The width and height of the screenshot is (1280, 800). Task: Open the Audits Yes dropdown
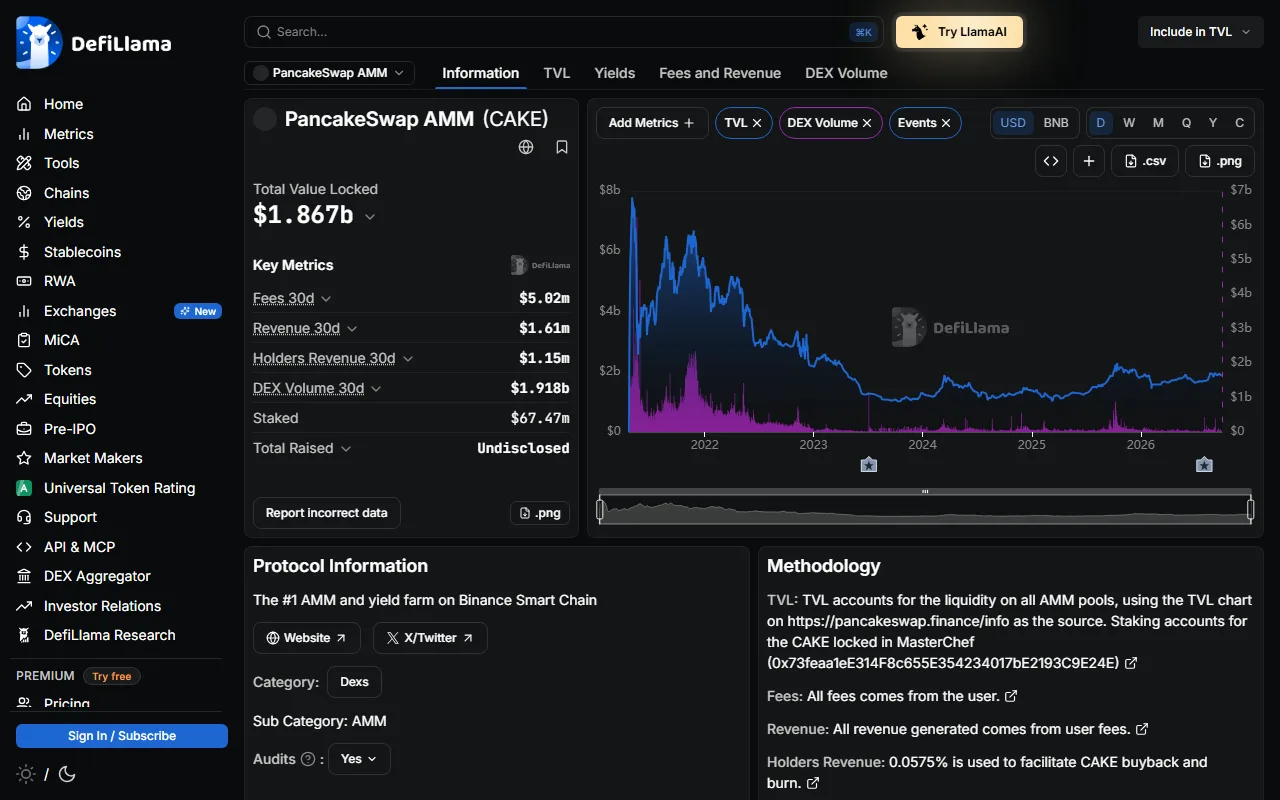pos(359,759)
